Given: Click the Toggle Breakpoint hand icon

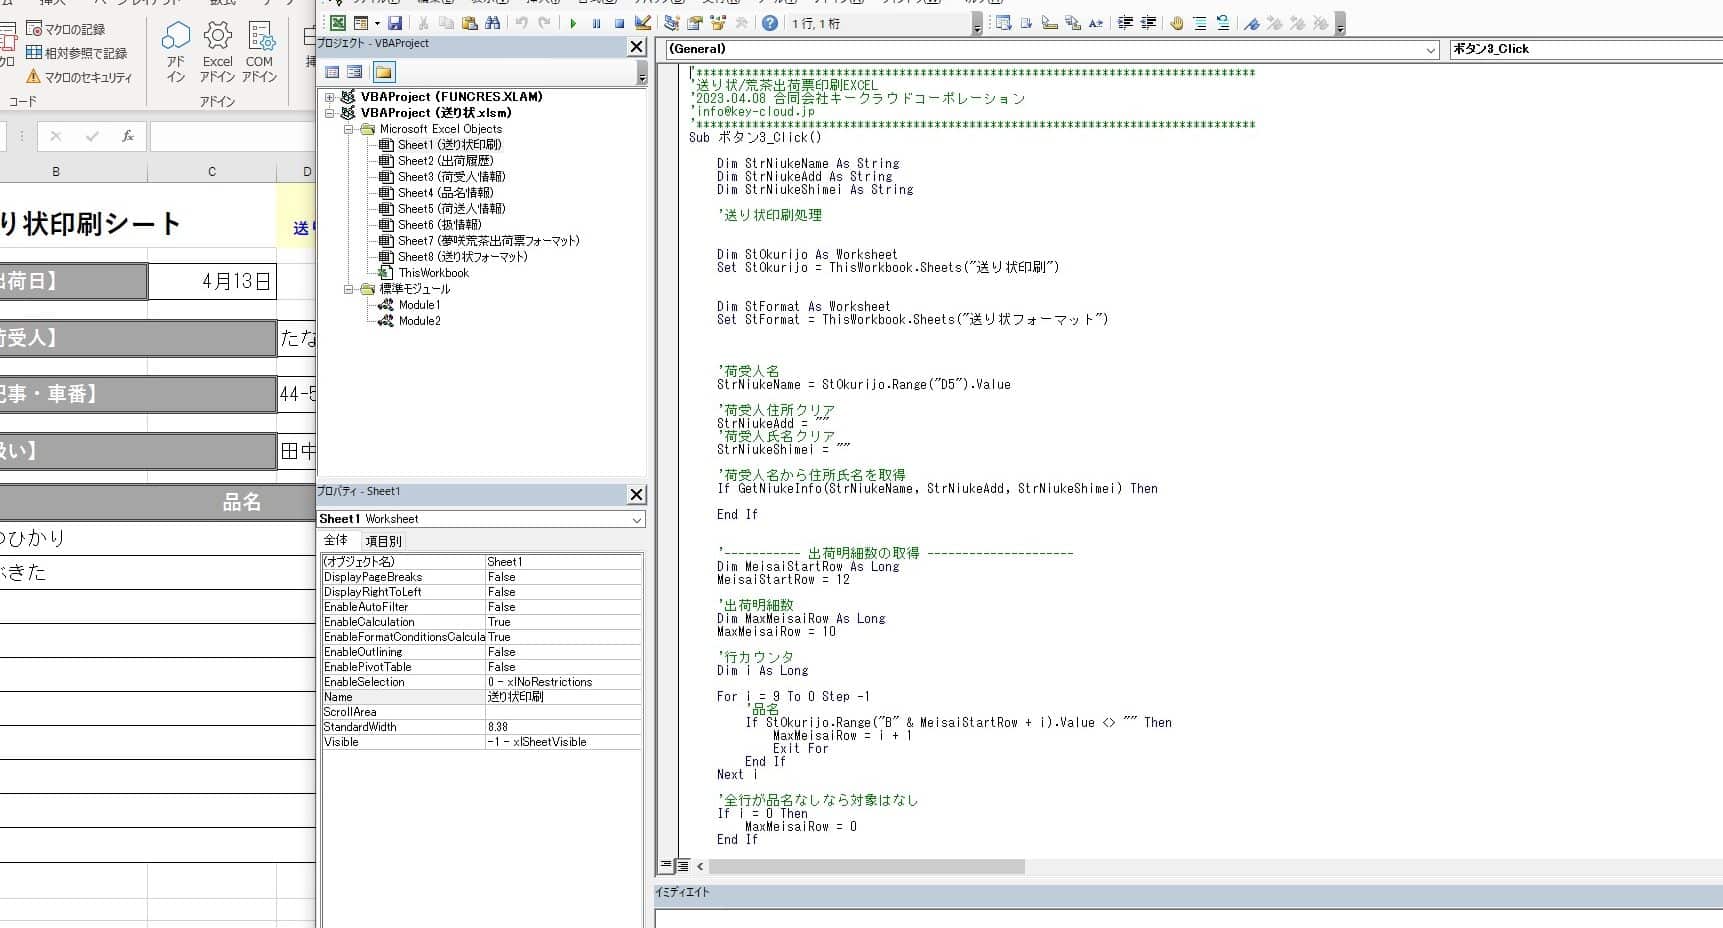Looking at the screenshot, I should coord(1177,23).
